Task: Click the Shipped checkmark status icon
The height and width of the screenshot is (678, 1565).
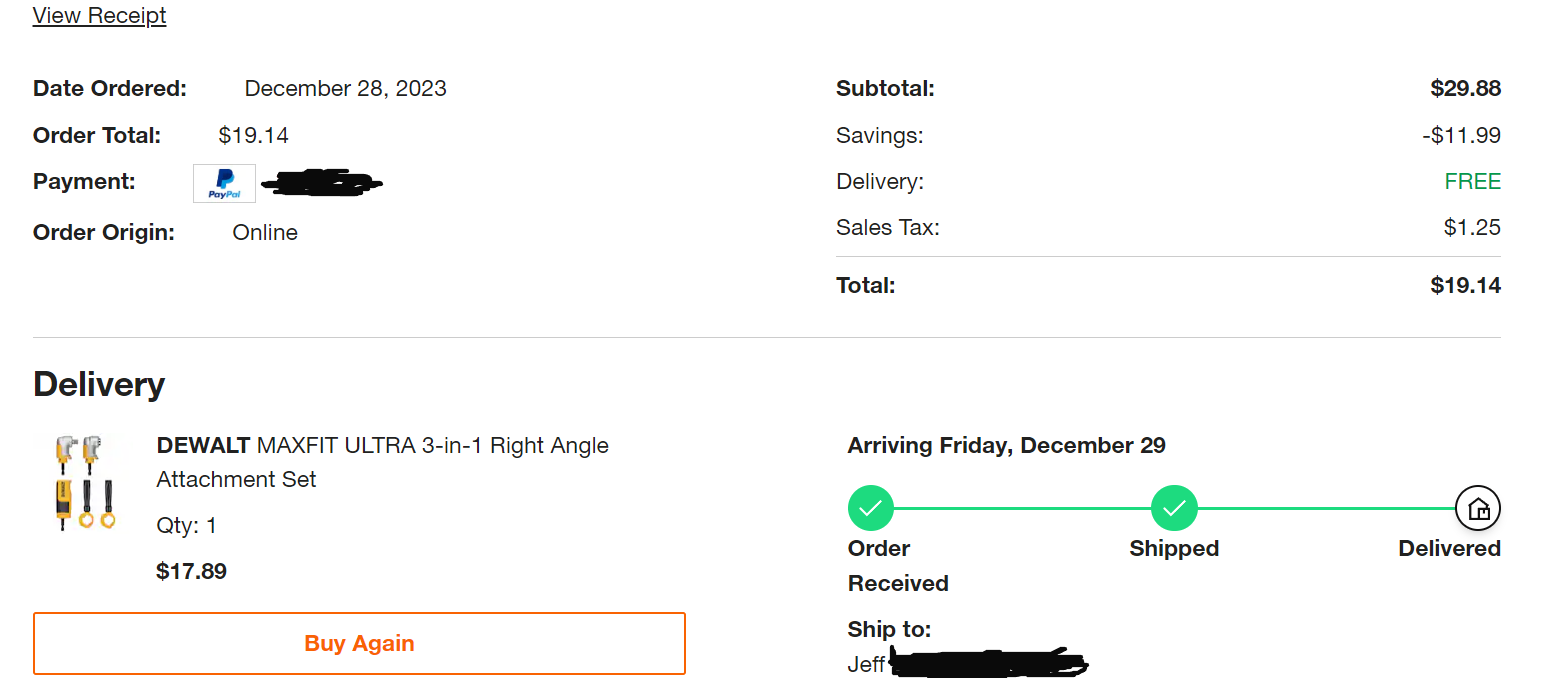Action: point(1174,508)
